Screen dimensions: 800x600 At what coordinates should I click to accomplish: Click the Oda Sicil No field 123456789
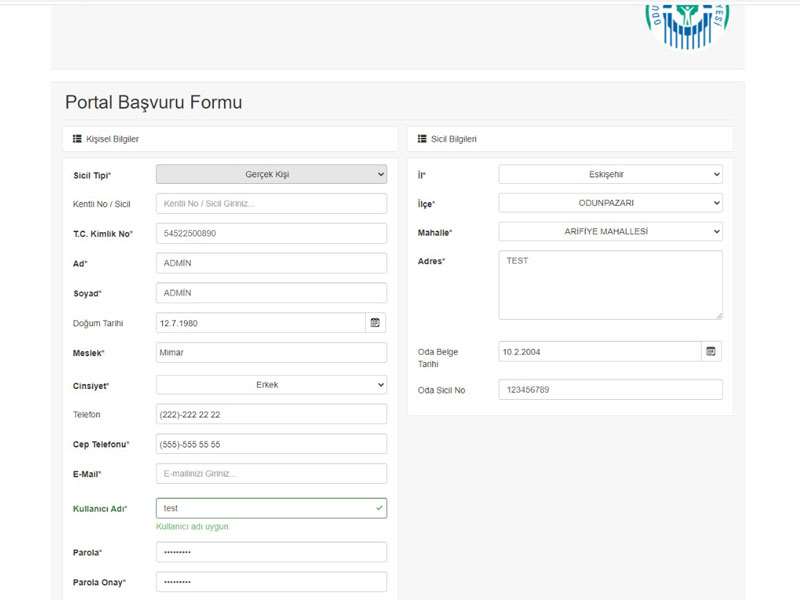pos(611,389)
